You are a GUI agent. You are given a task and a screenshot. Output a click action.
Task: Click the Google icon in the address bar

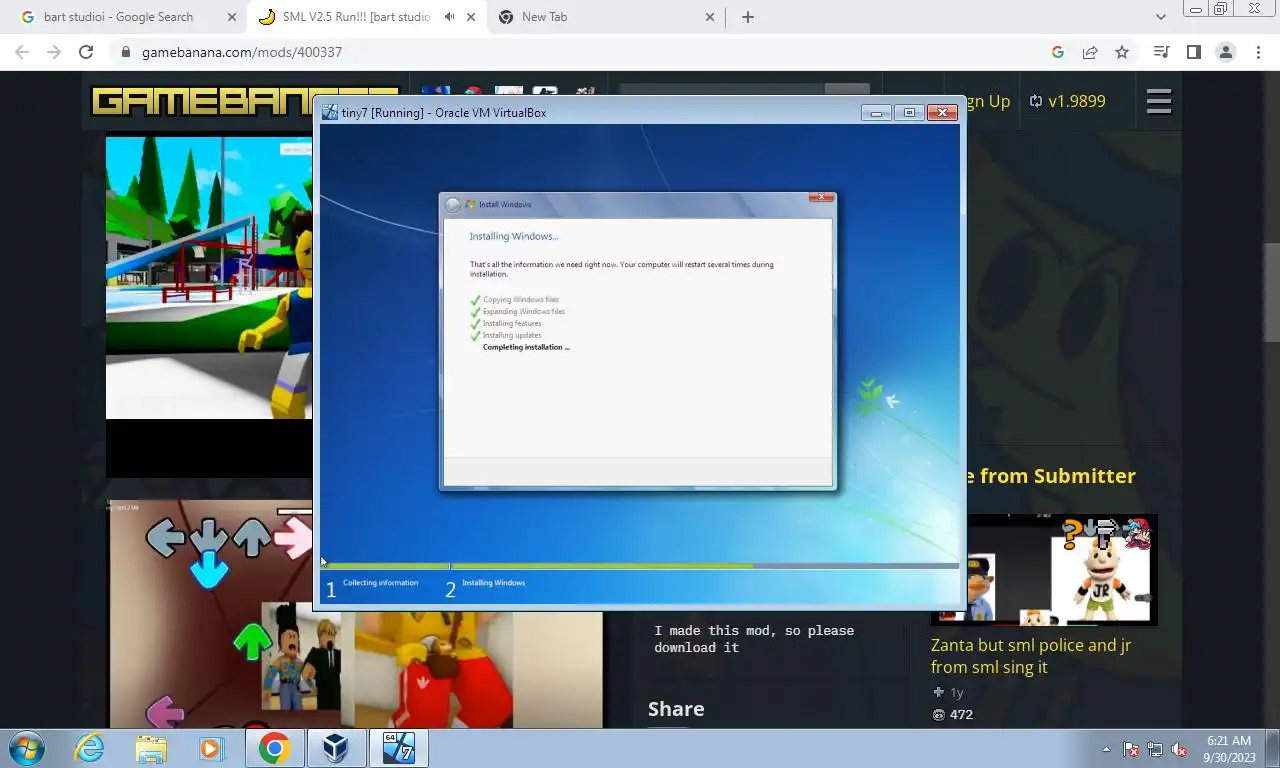(1058, 52)
